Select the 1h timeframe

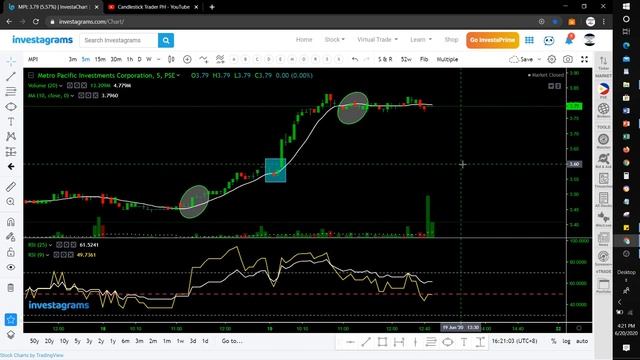point(130,60)
